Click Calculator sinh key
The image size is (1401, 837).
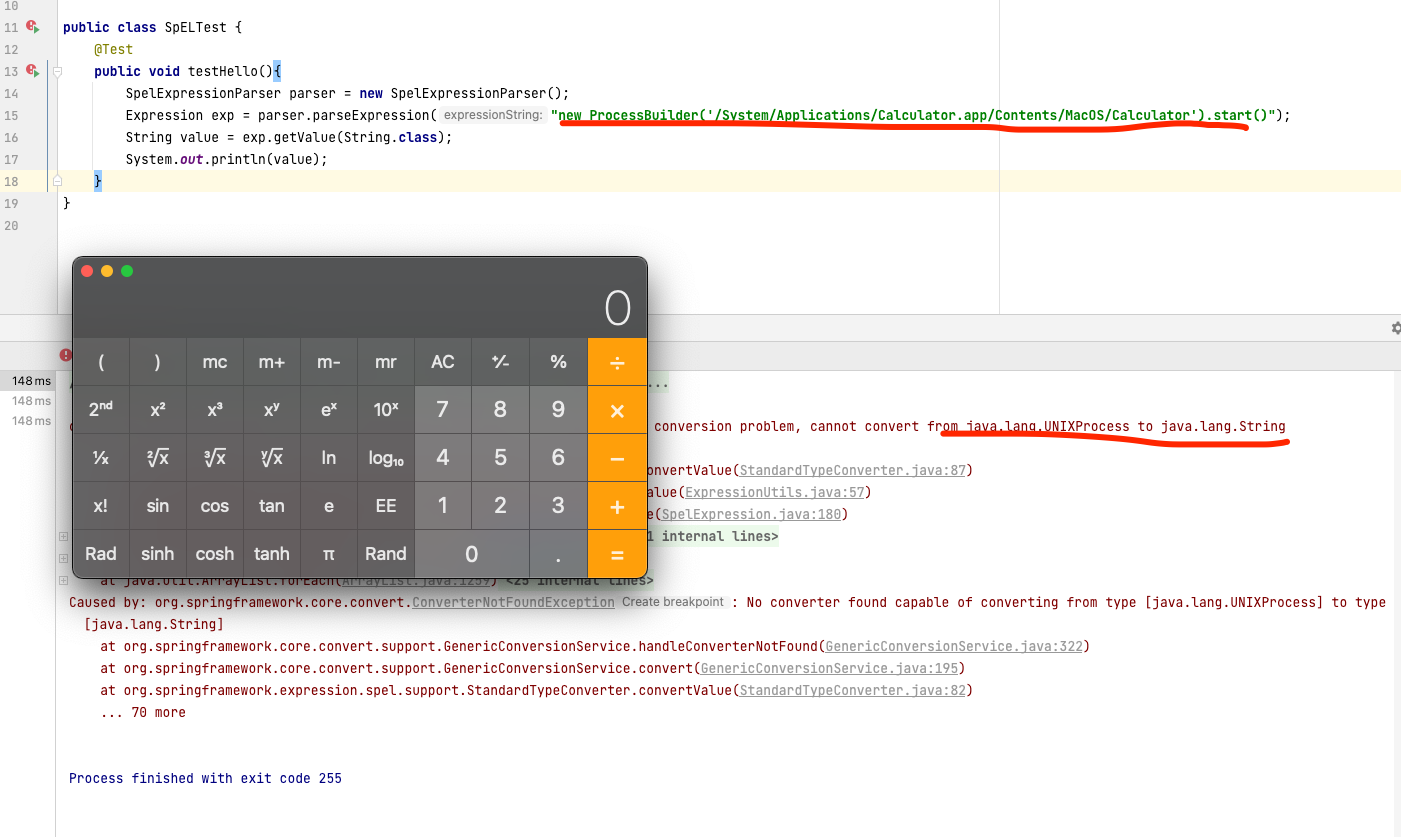pos(158,554)
